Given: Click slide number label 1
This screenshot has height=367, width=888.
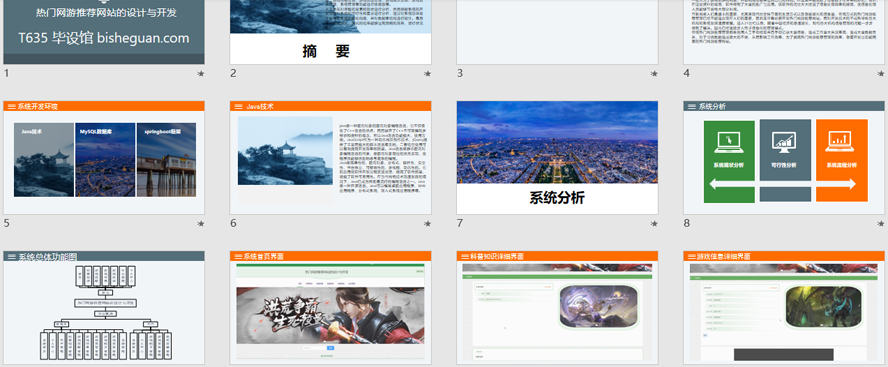Looking at the screenshot, I should 6,73.
